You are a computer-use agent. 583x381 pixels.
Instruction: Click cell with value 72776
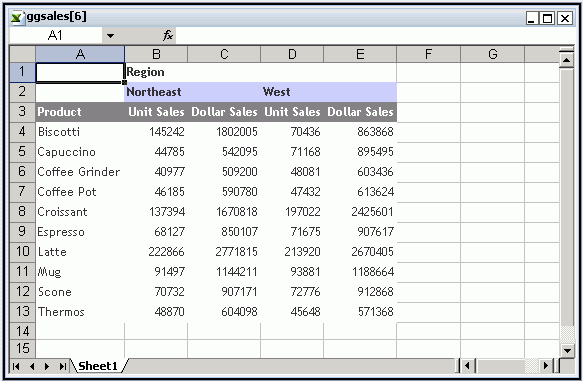click(x=292, y=292)
